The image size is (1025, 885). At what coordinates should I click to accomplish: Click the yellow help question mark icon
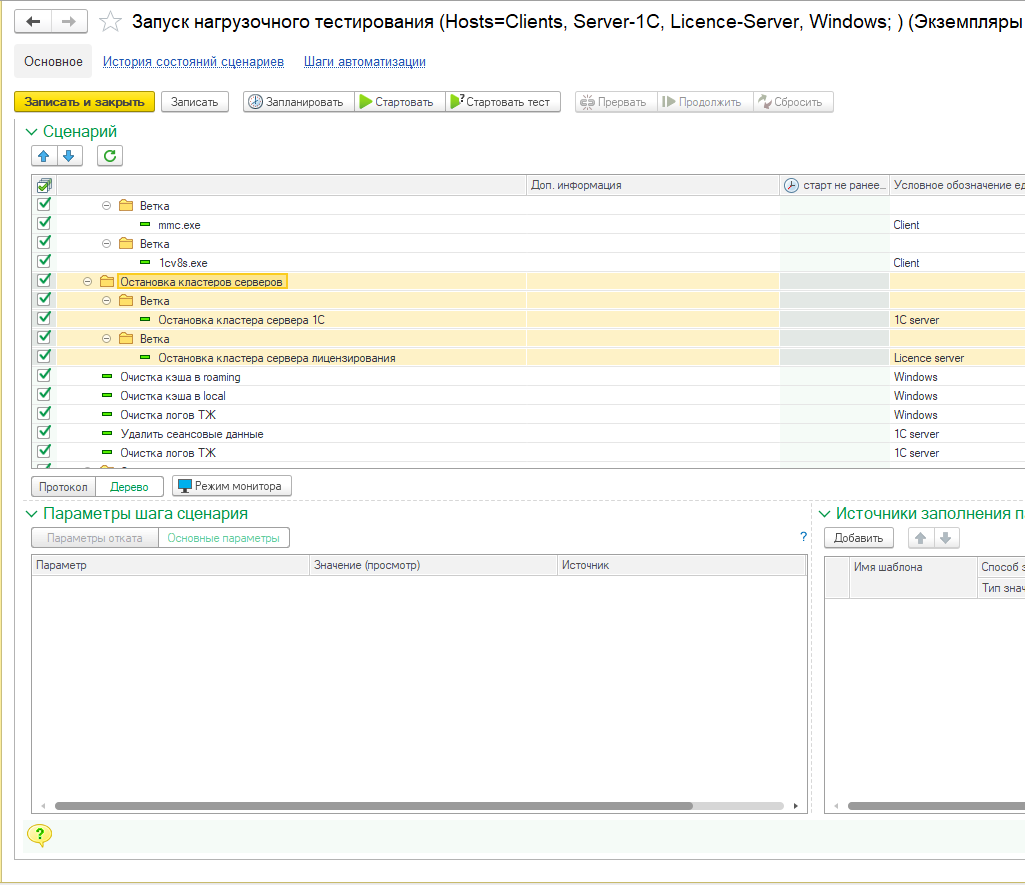(39, 835)
